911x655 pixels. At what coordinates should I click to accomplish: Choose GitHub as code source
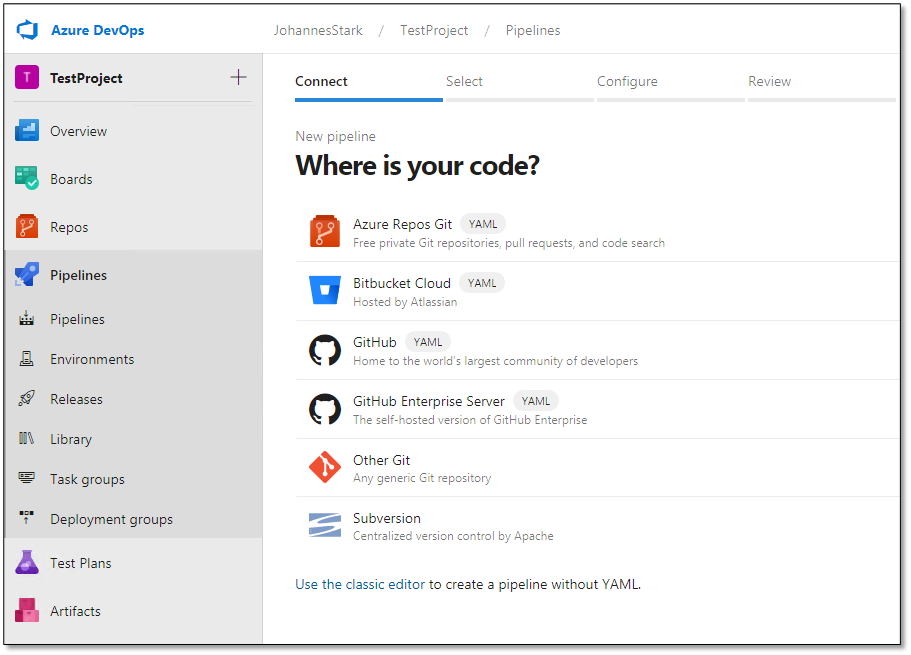click(597, 350)
